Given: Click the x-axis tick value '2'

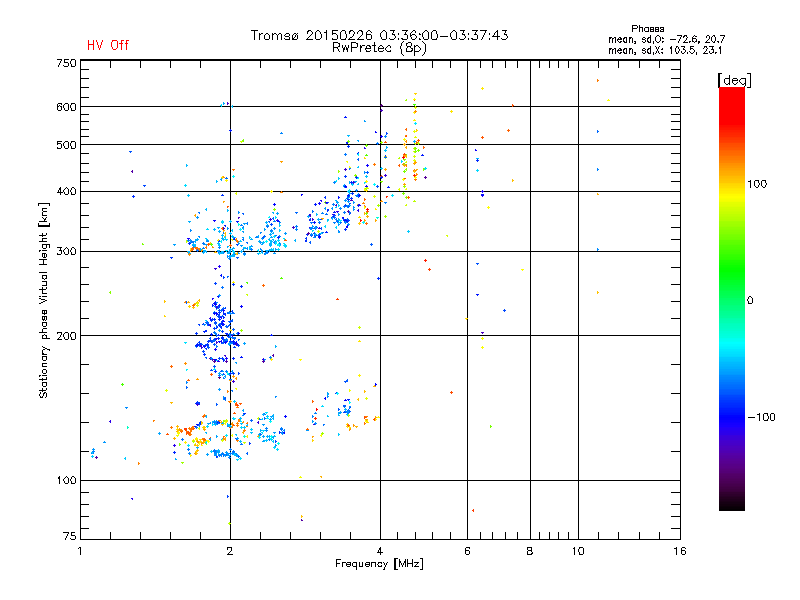Looking at the screenshot, I should tap(230, 551).
